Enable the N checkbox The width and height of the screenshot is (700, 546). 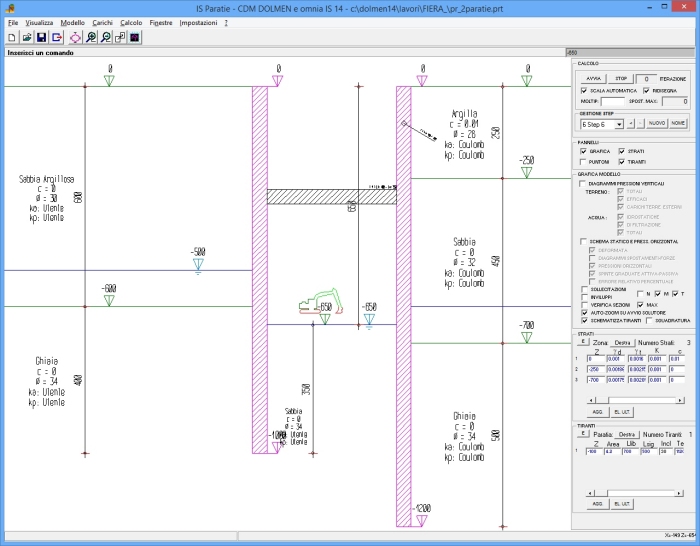pos(640,294)
